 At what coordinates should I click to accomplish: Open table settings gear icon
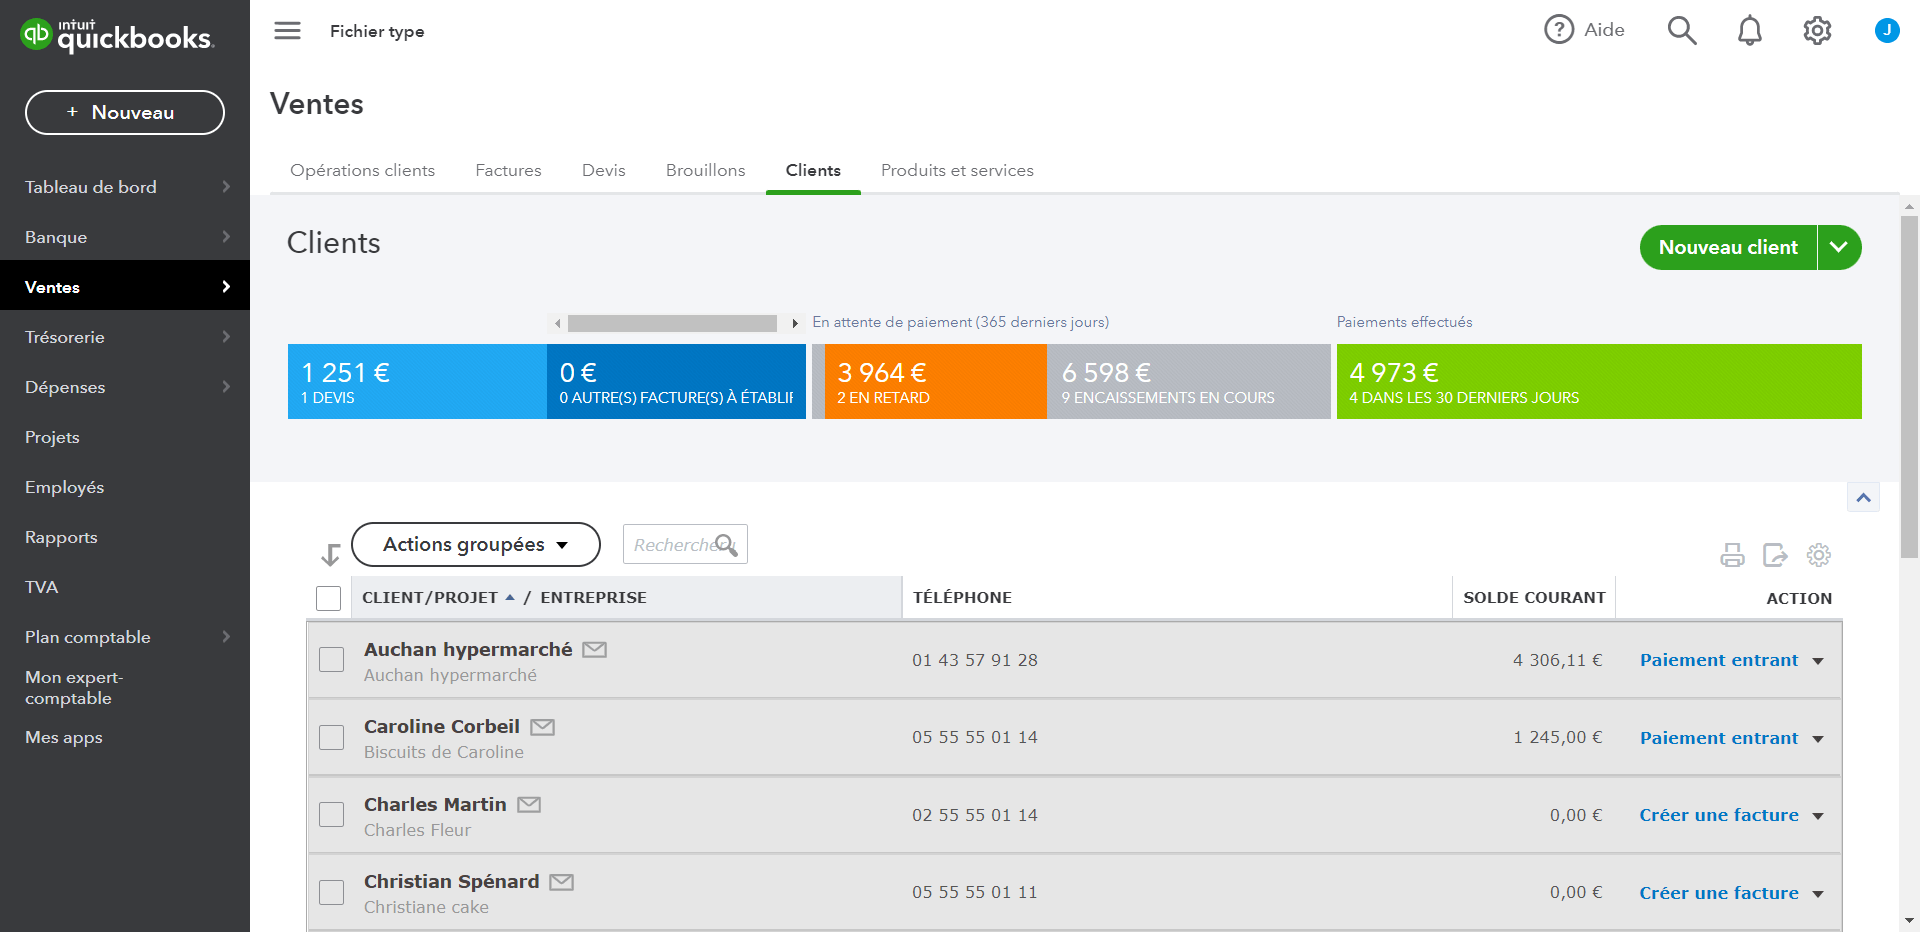click(1818, 555)
